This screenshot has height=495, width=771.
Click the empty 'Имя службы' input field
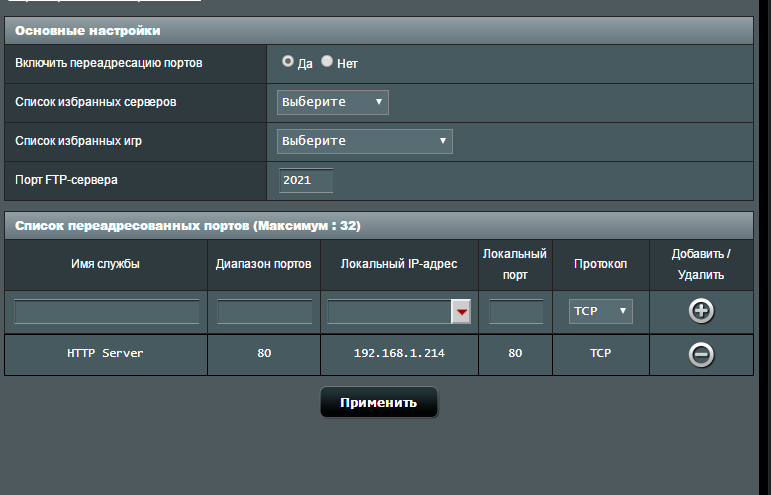click(107, 311)
